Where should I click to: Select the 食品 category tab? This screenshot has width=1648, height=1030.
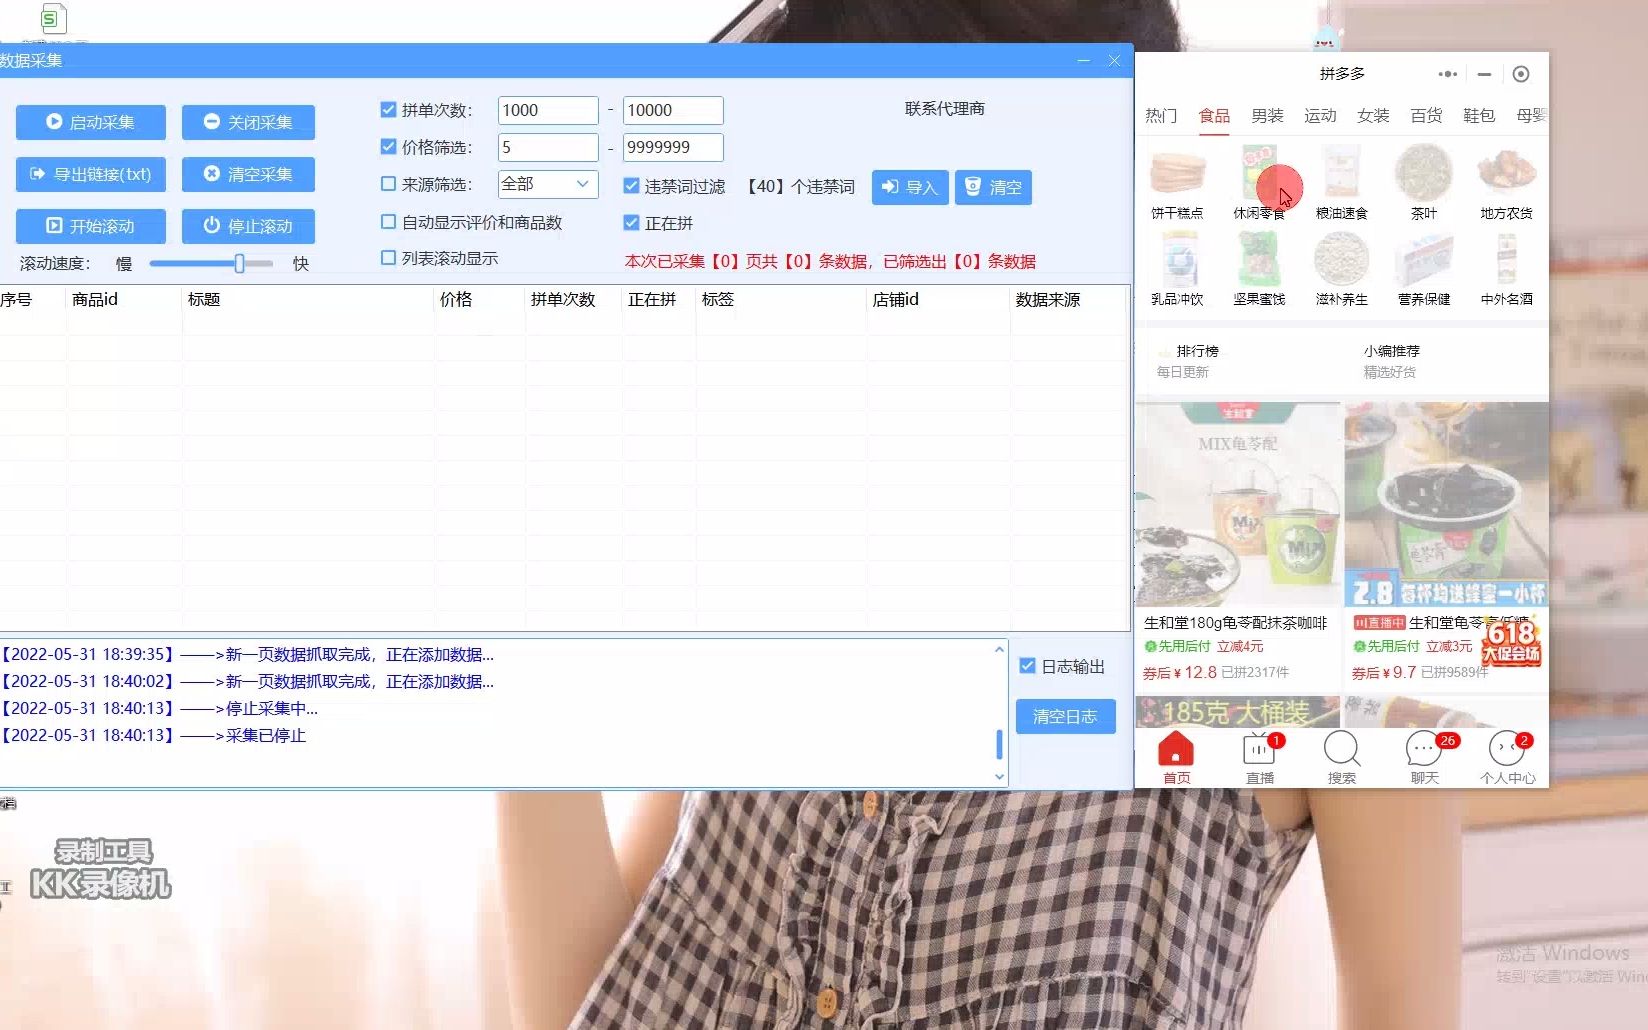[x=1214, y=116]
